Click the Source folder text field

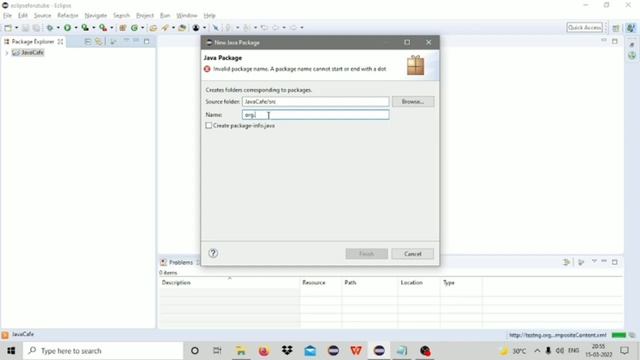point(316,101)
